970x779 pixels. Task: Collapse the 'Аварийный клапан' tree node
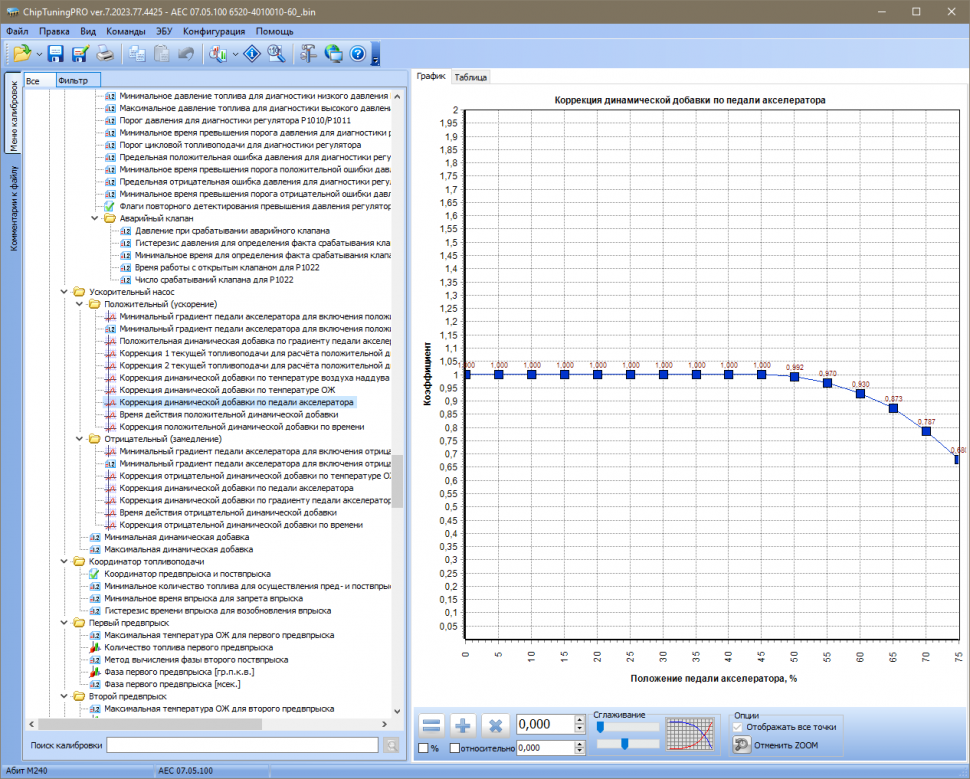95,218
